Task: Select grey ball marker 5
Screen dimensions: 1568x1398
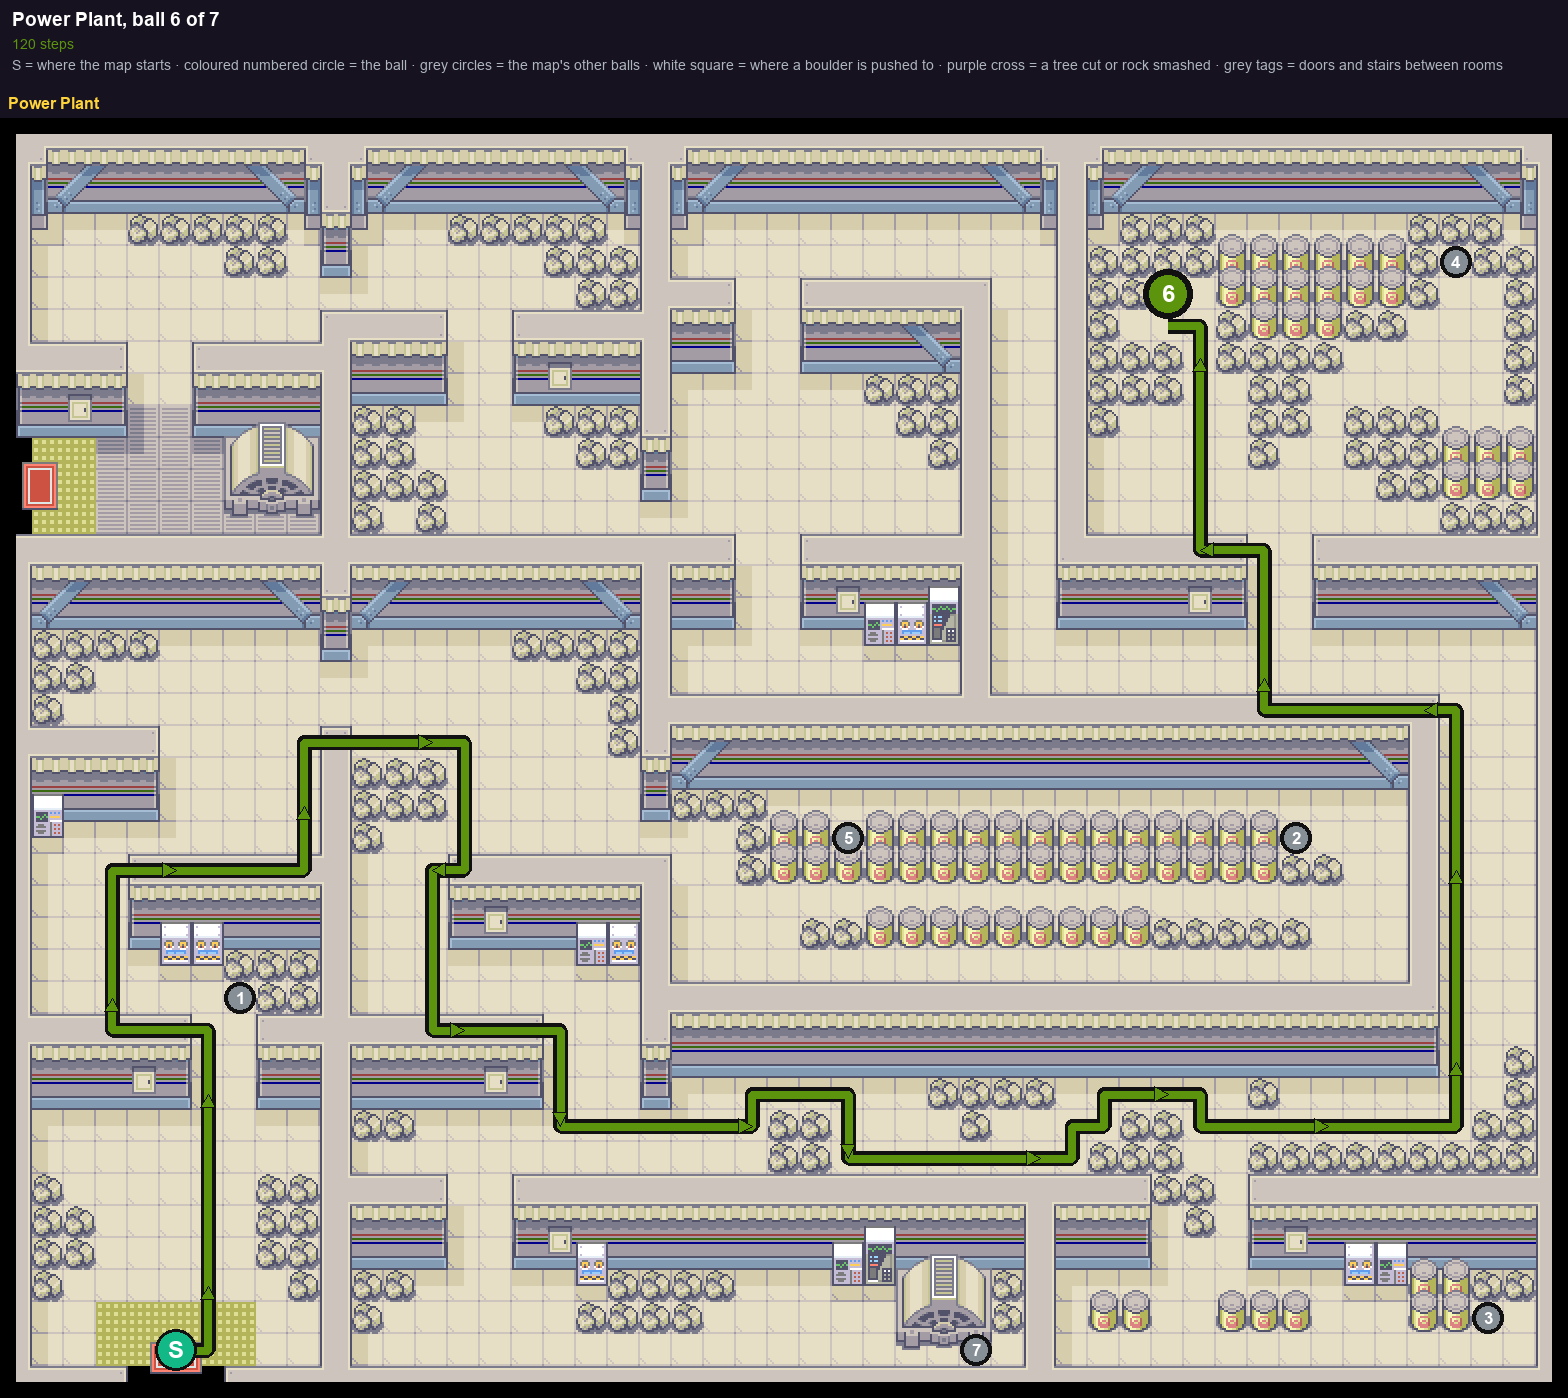Action: pyautogui.click(x=848, y=838)
